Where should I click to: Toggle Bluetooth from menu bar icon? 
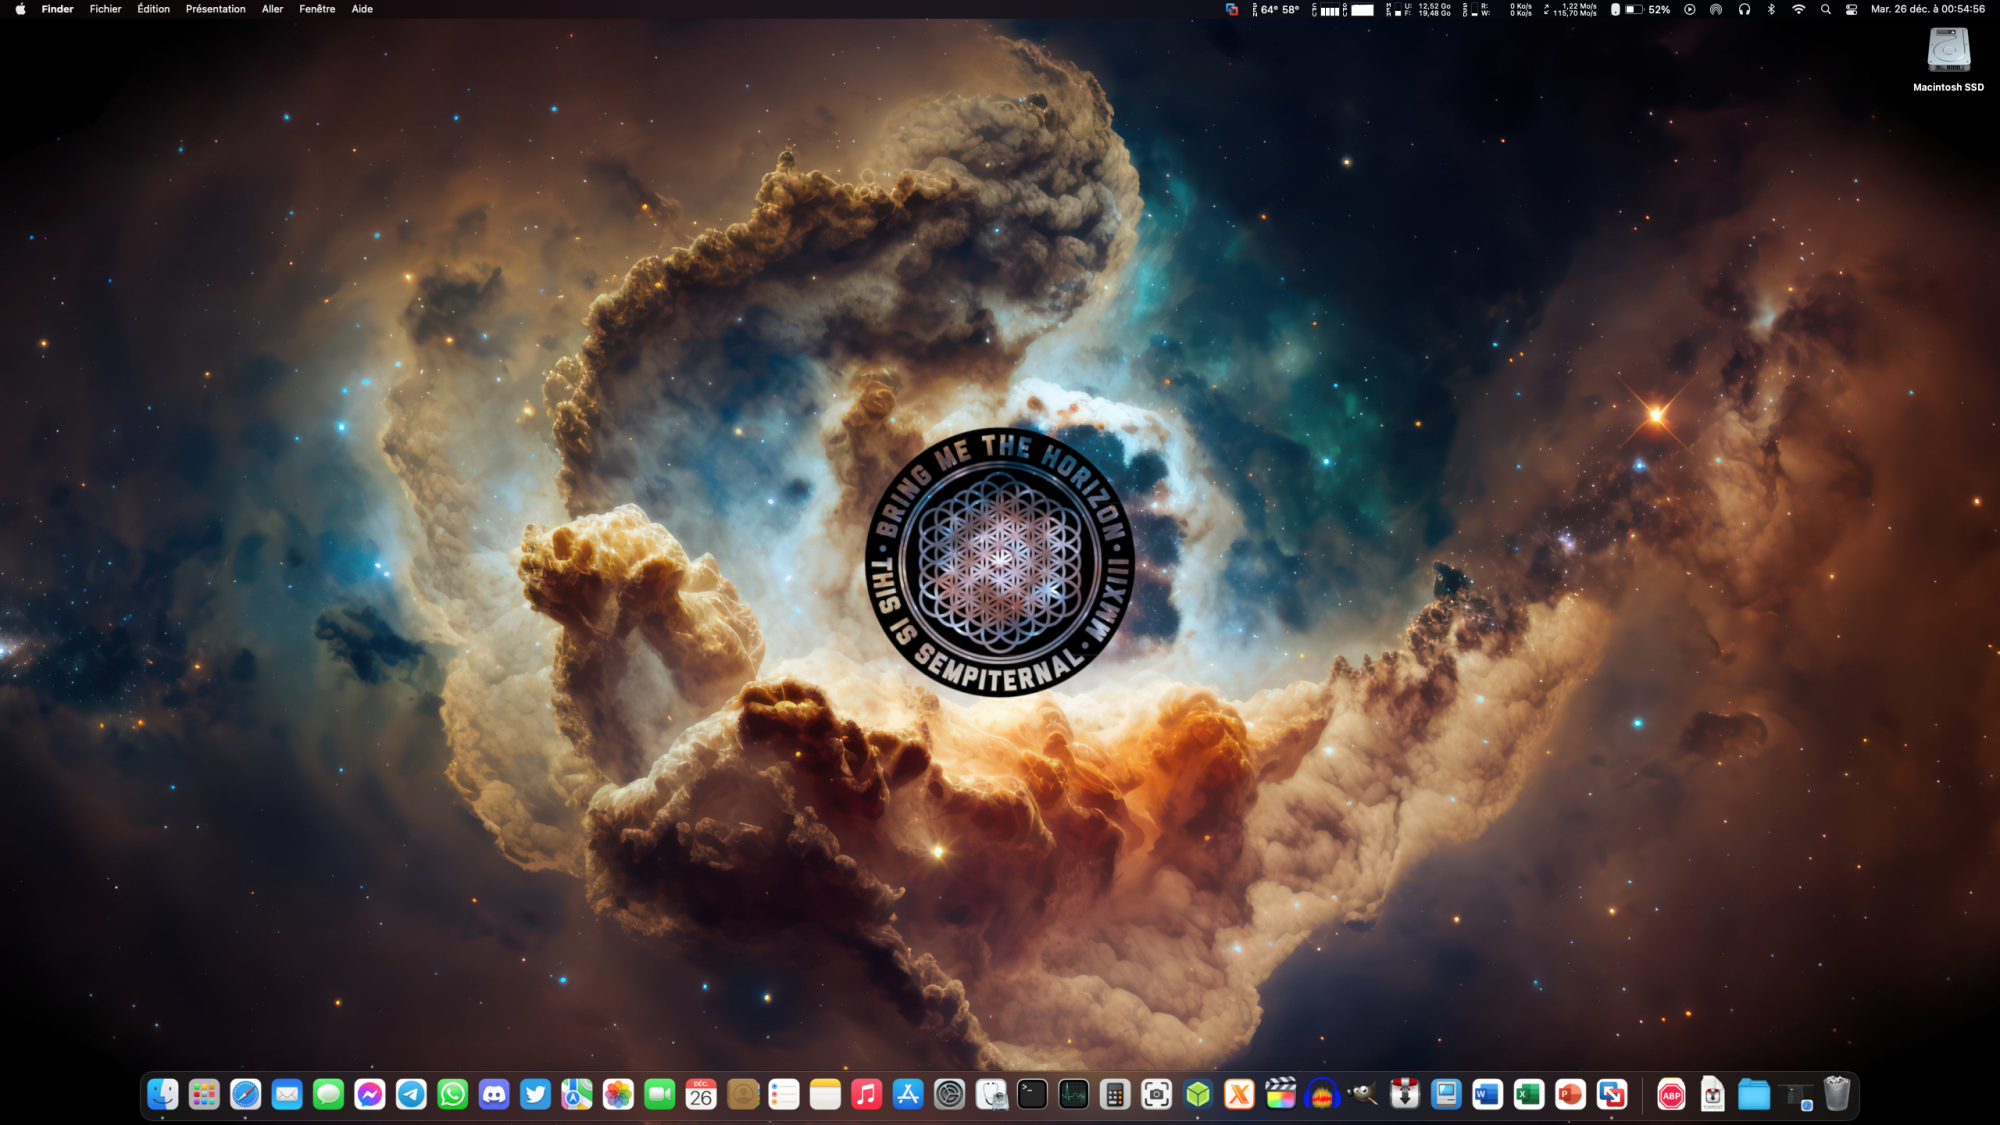[x=1771, y=9]
